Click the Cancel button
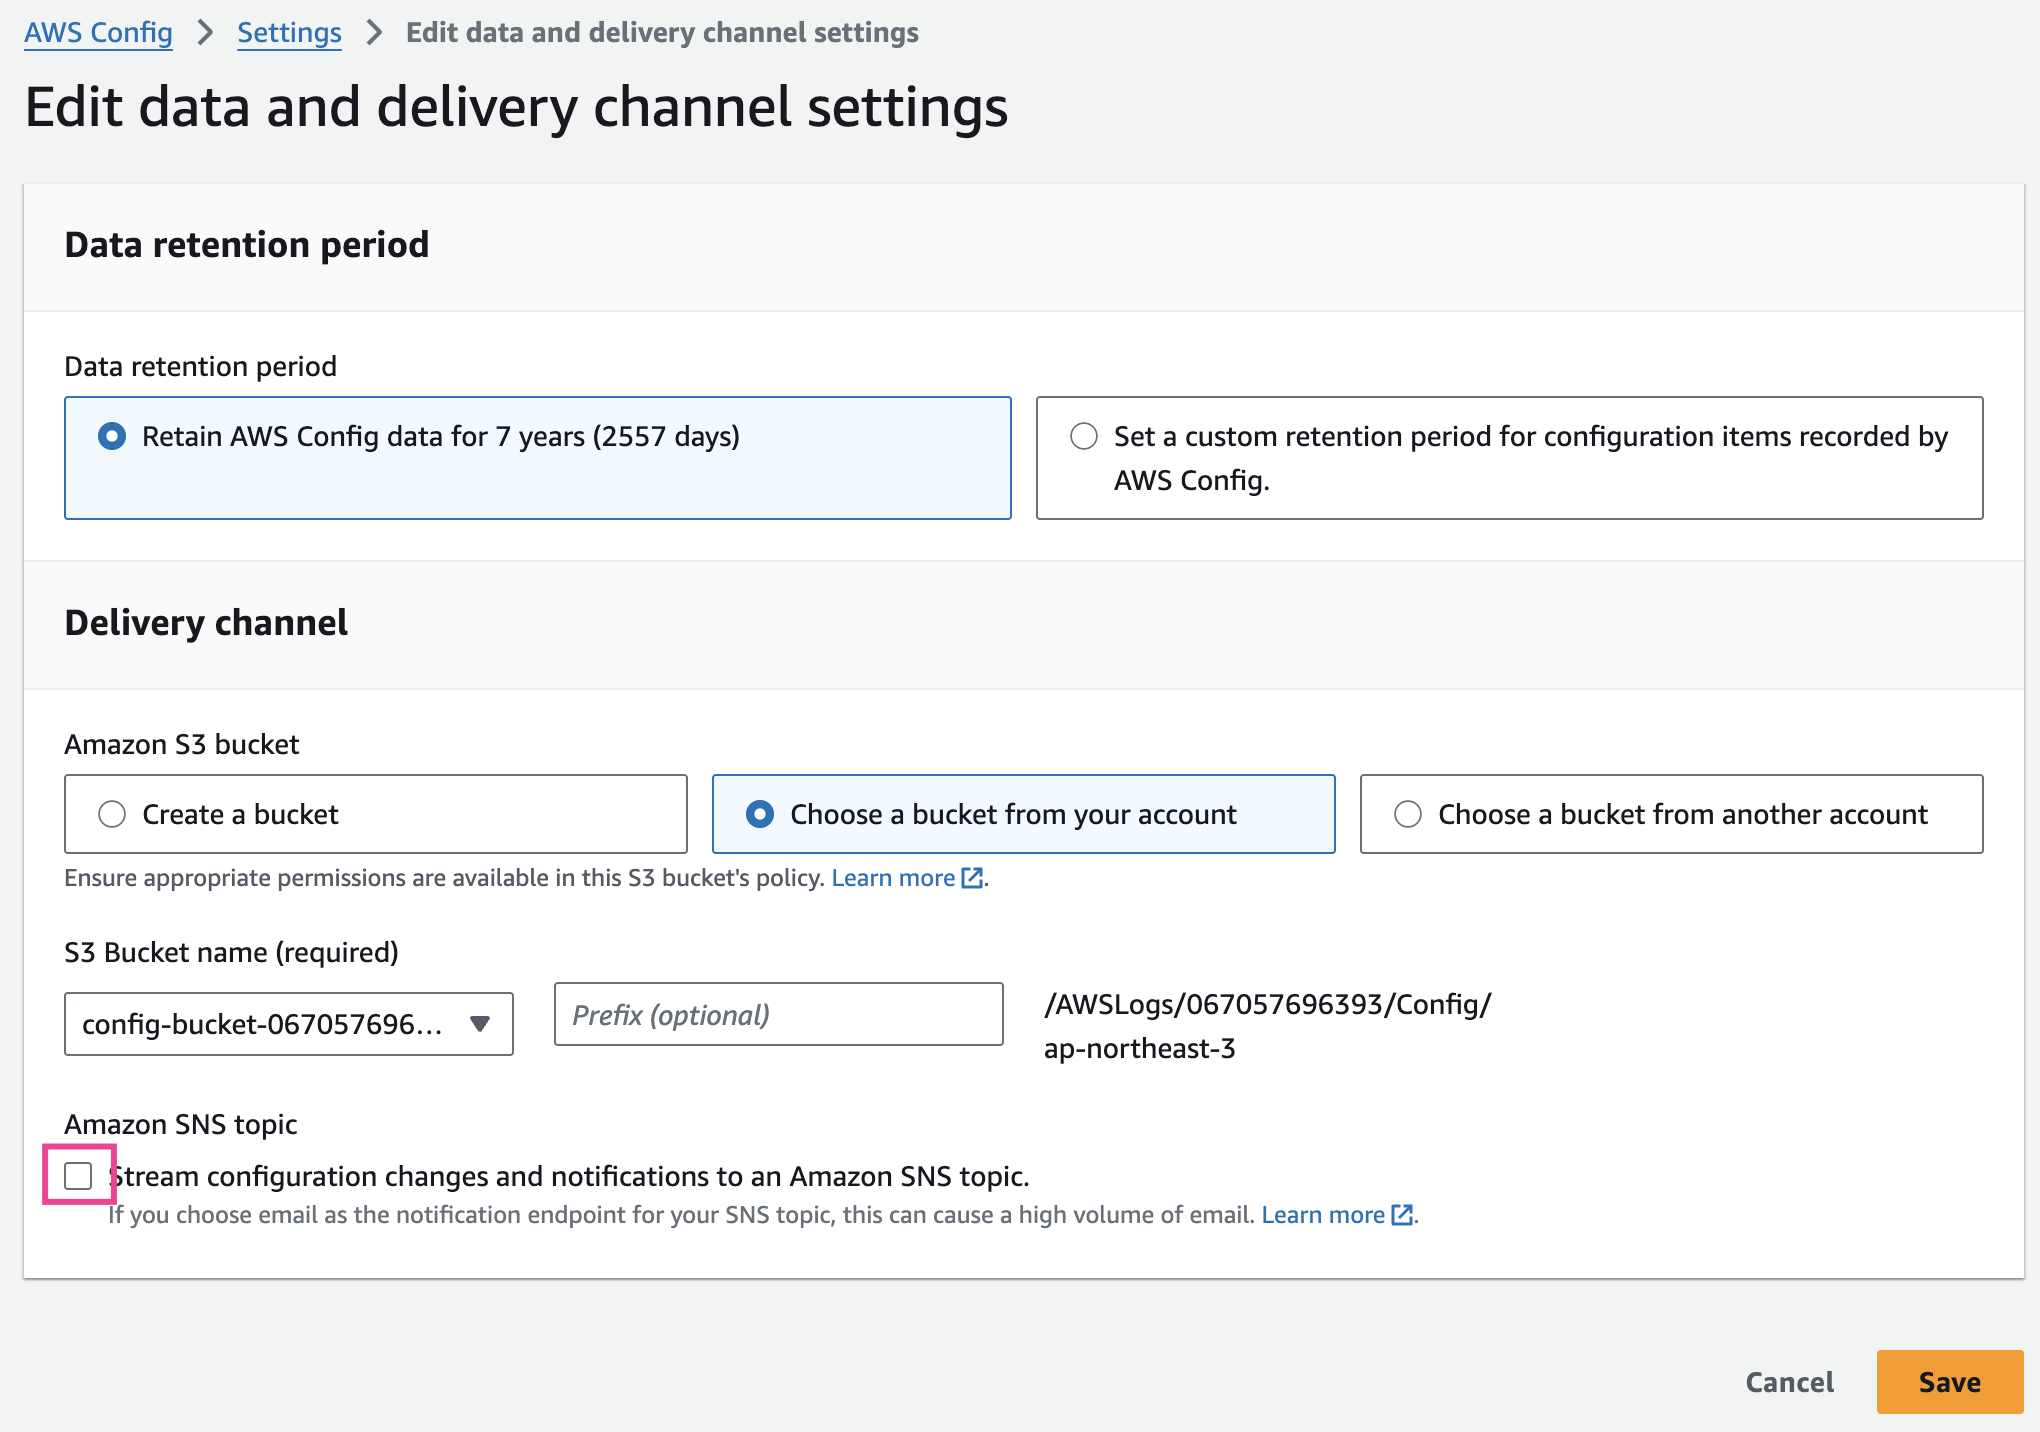The width and height of the screenshot is (2040, 1432). 1789,1382
